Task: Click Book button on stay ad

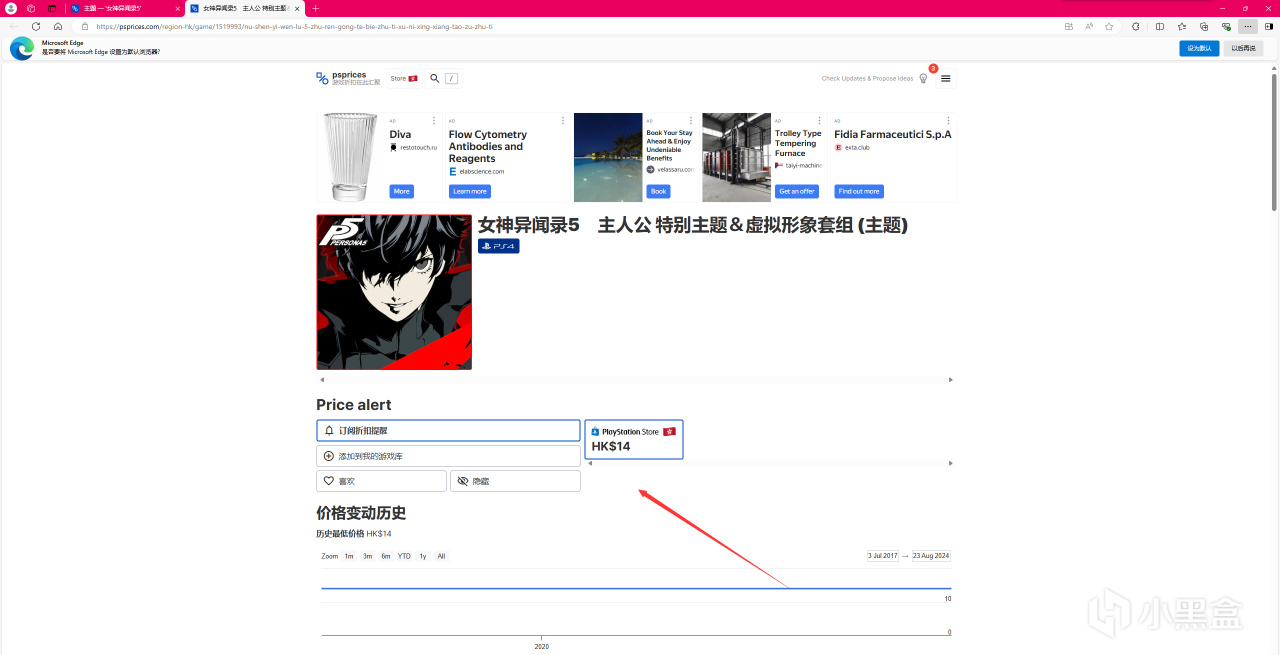Action: coord(658,191)
